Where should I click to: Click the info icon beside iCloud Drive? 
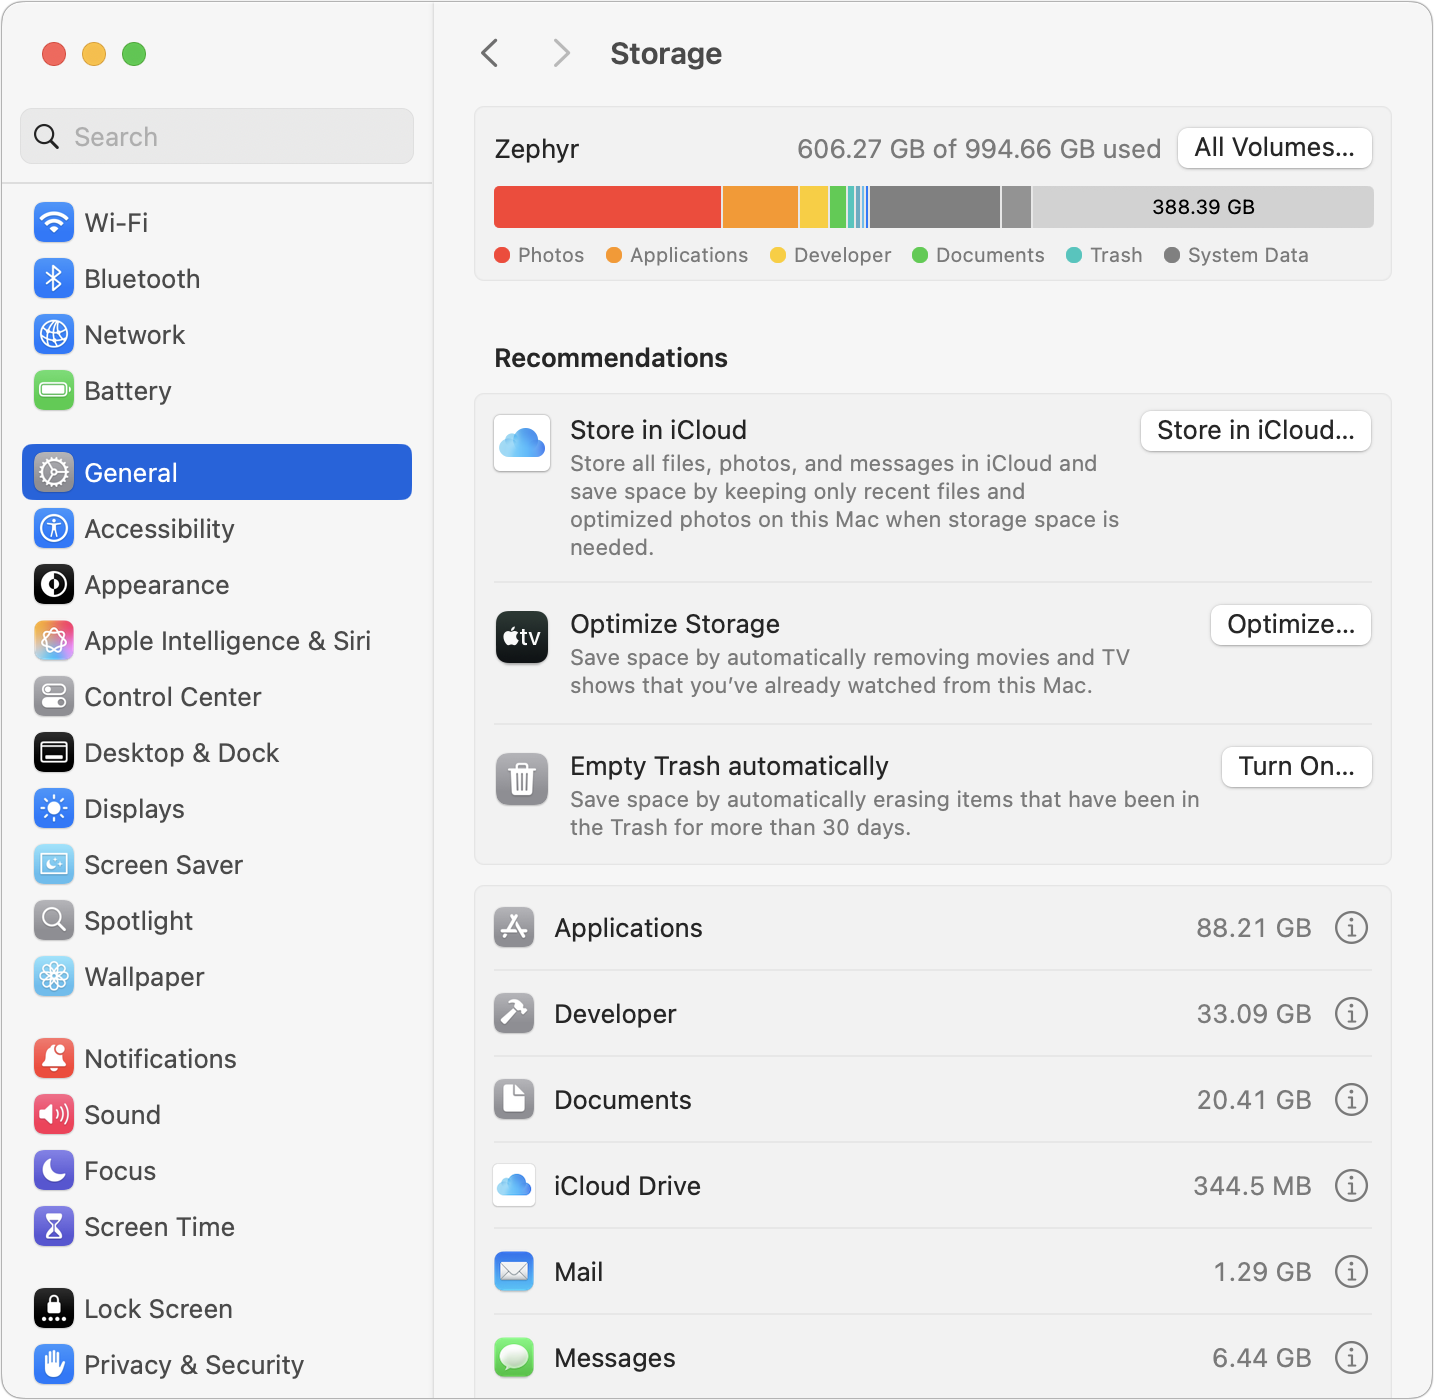click(1351, 1186)
